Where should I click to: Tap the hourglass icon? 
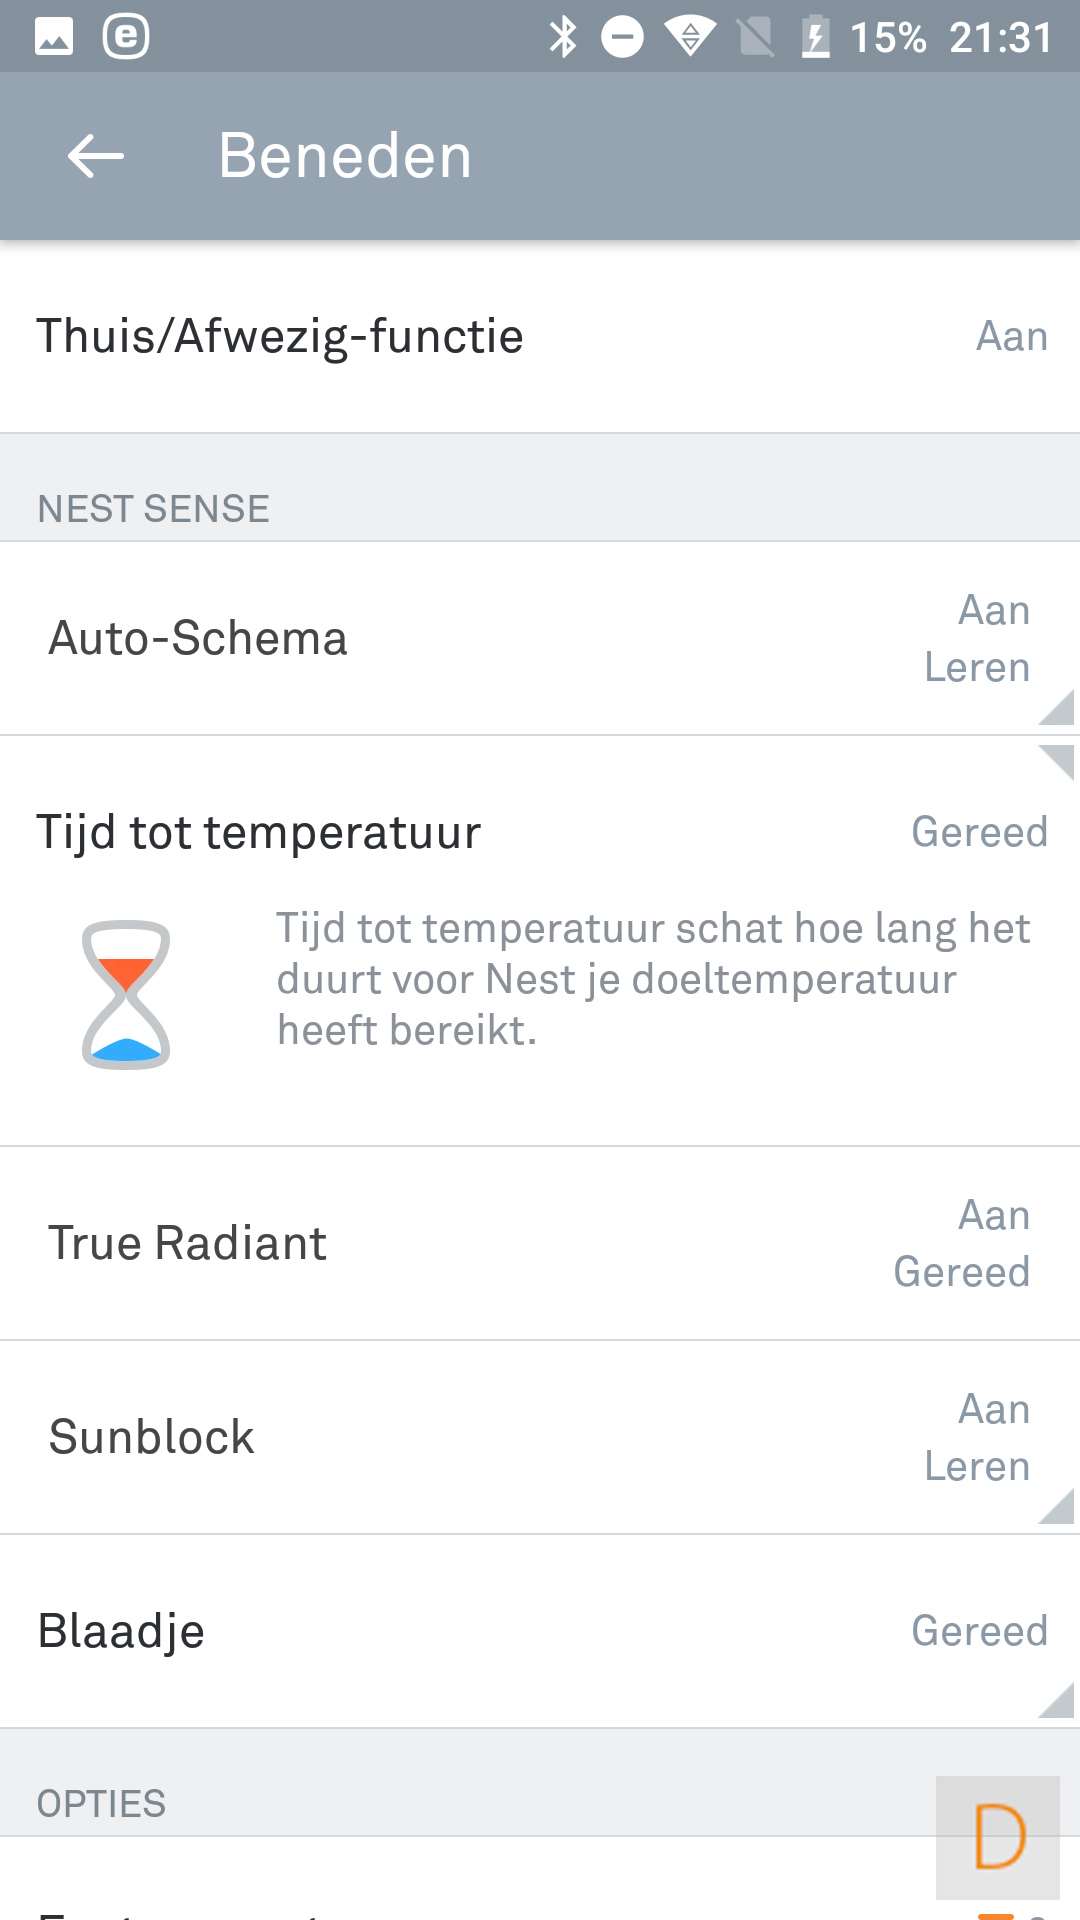[126, 994]
